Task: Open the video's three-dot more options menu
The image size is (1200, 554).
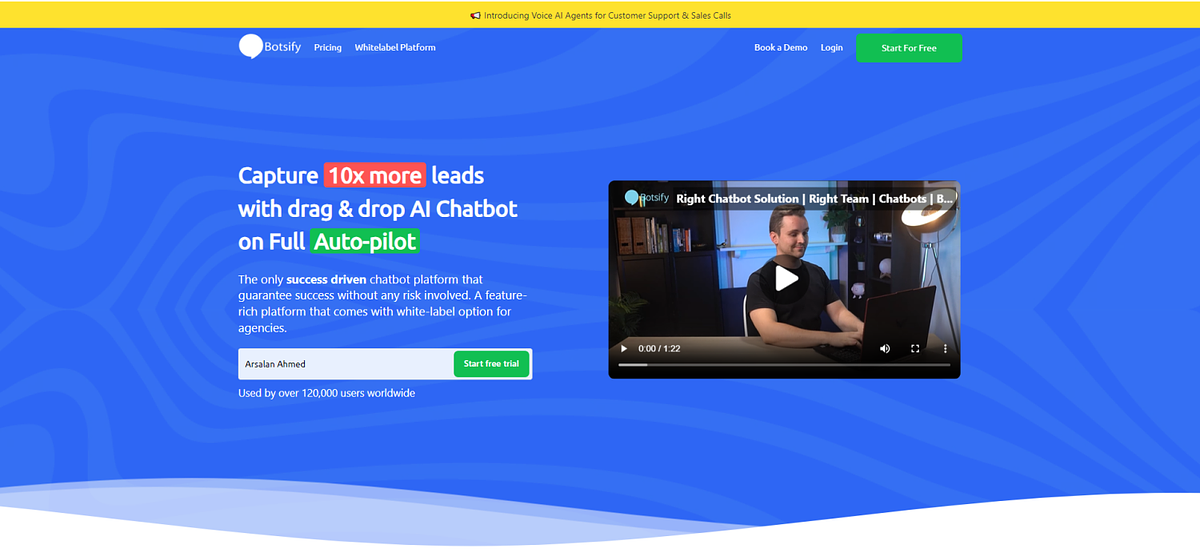Action: click(945, 348)
